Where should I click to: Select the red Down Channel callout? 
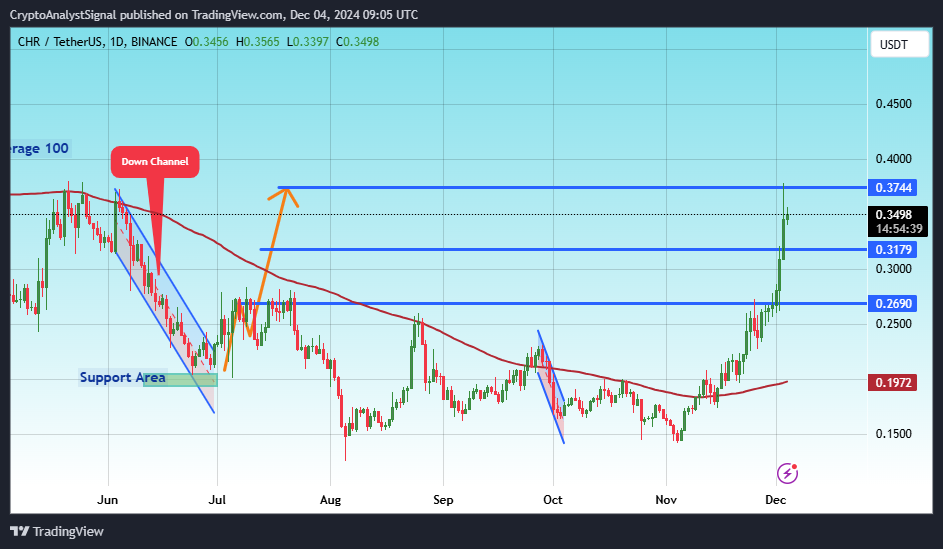[155, 162]
